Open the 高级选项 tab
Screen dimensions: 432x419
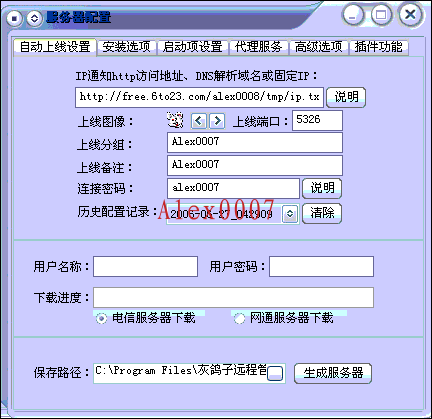click(318, 47)
